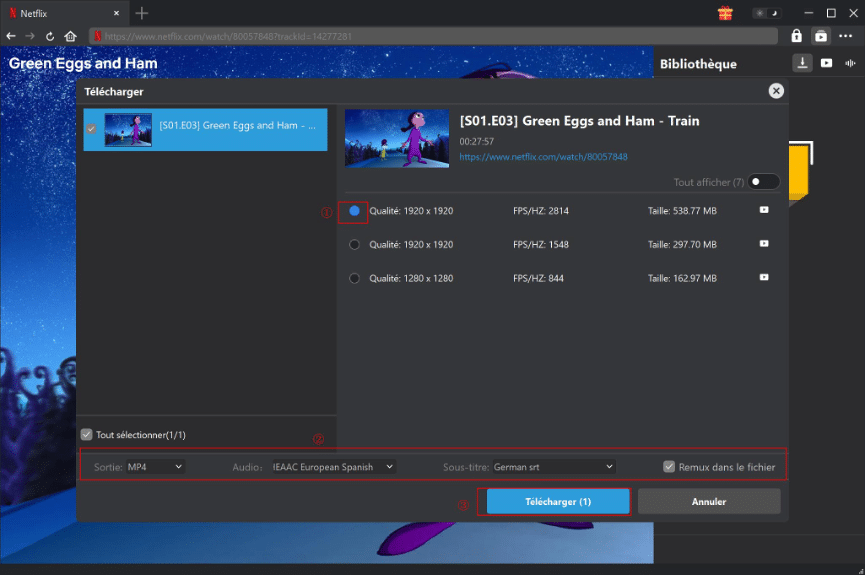This screenshot has height=575, width=866.
Task: Open the Audio language dropdown
Action: [334, 467]
